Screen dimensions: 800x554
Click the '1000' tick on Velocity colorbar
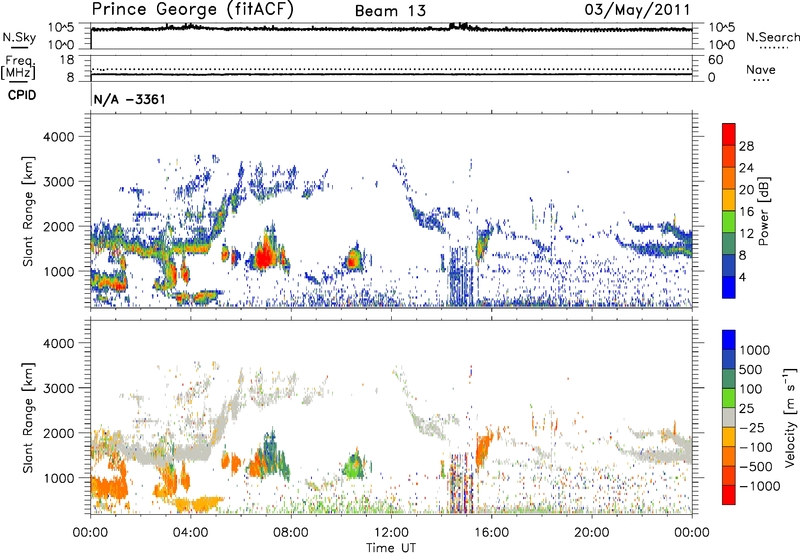coord(754,350)
